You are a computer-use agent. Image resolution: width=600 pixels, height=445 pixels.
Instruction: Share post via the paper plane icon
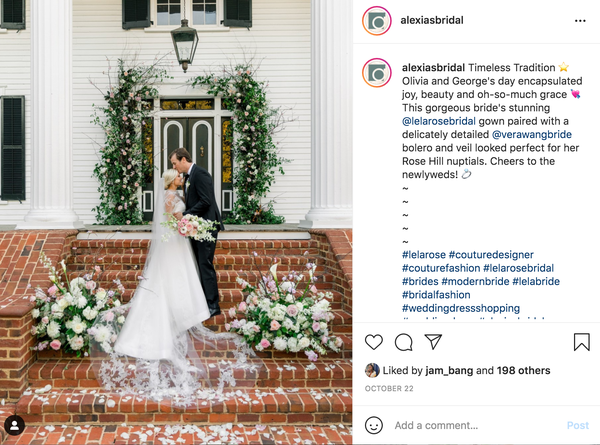pyautogui.click(x=433, y=342)
